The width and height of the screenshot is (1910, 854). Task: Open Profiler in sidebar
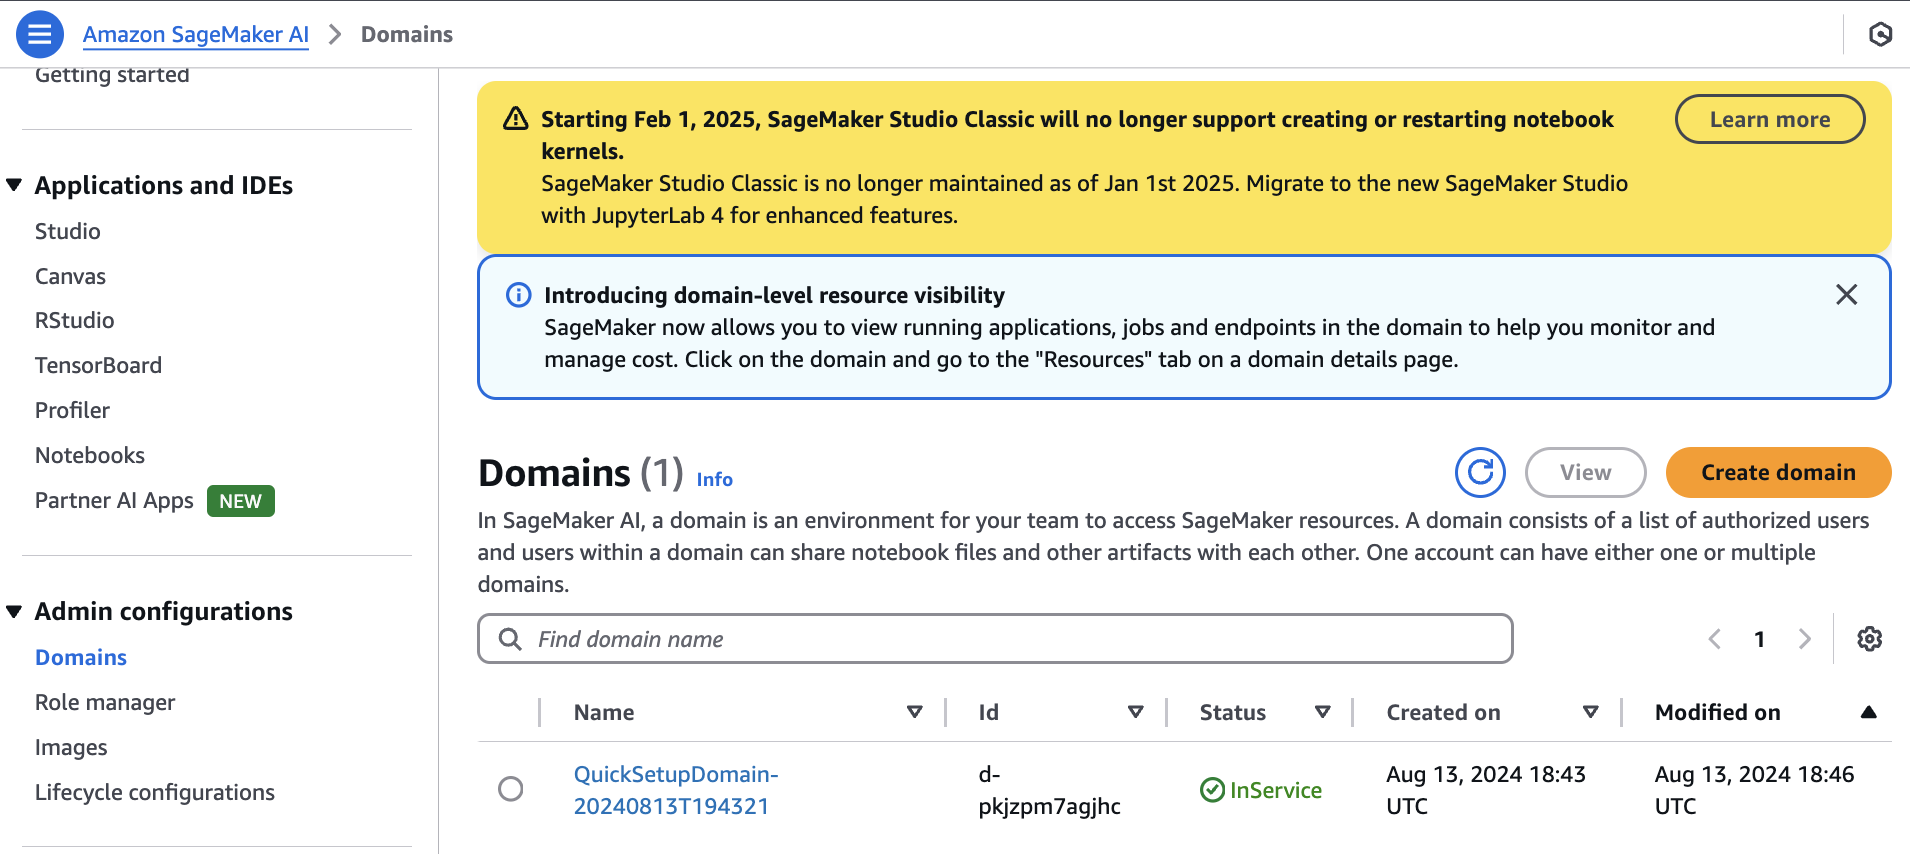(x=72, y=410)
